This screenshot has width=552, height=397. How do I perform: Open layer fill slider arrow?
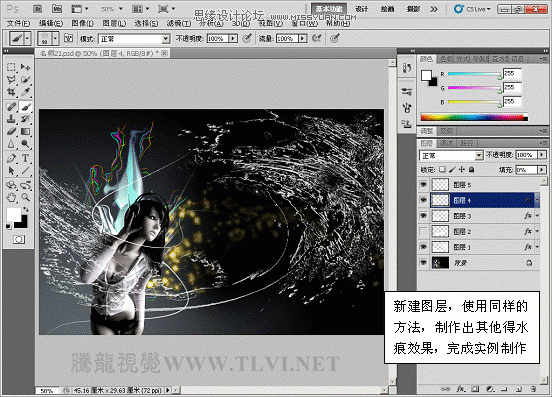tap(542, 170)
